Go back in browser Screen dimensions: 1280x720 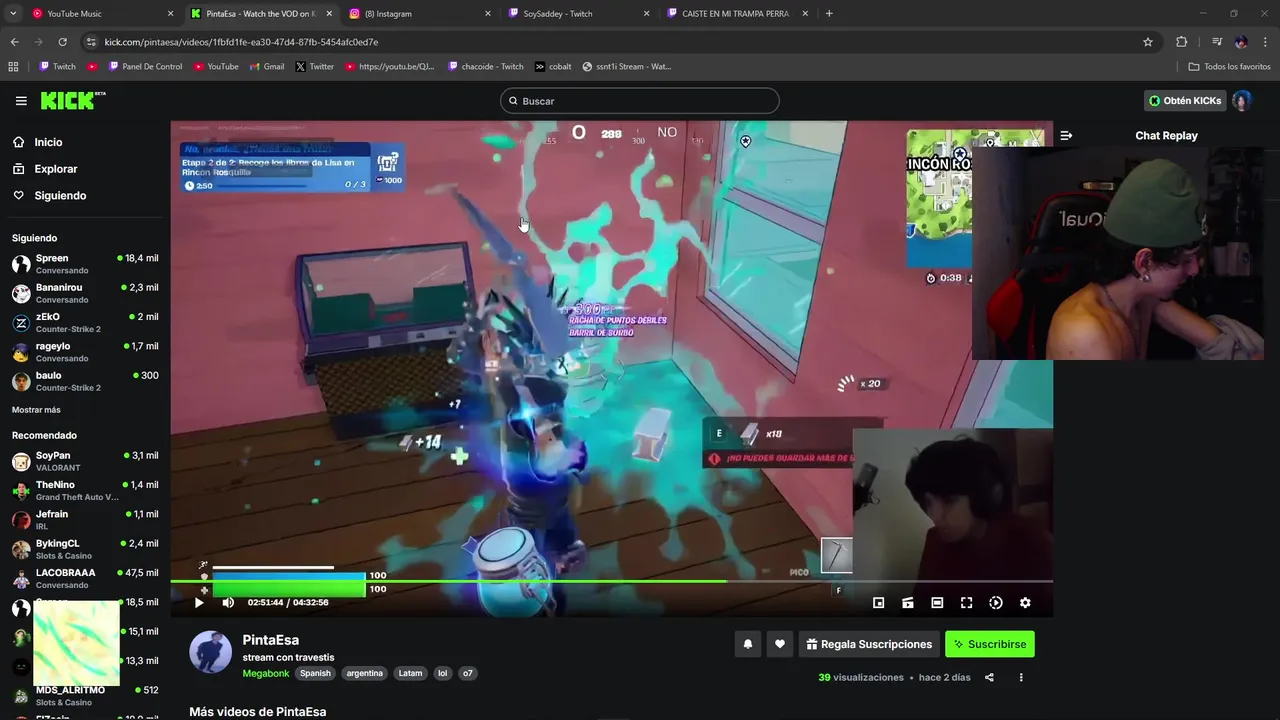coord(14,42)
